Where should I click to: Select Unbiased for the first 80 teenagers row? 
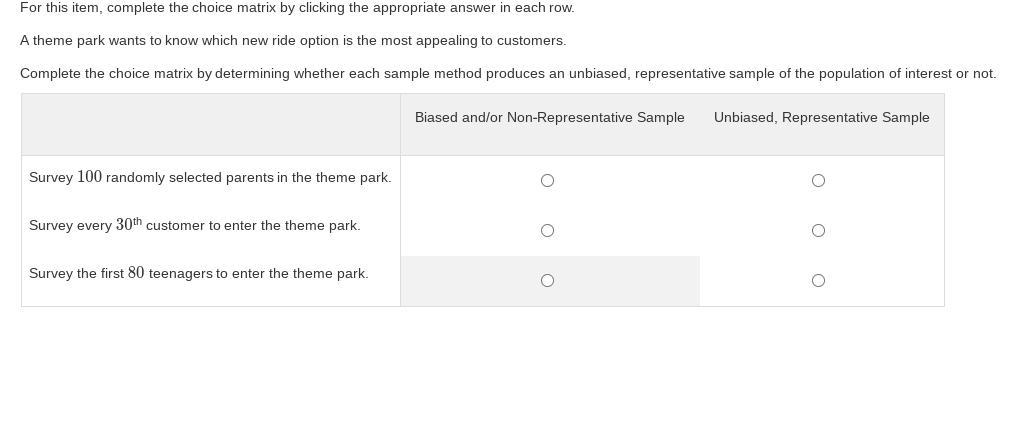(818, 281)
